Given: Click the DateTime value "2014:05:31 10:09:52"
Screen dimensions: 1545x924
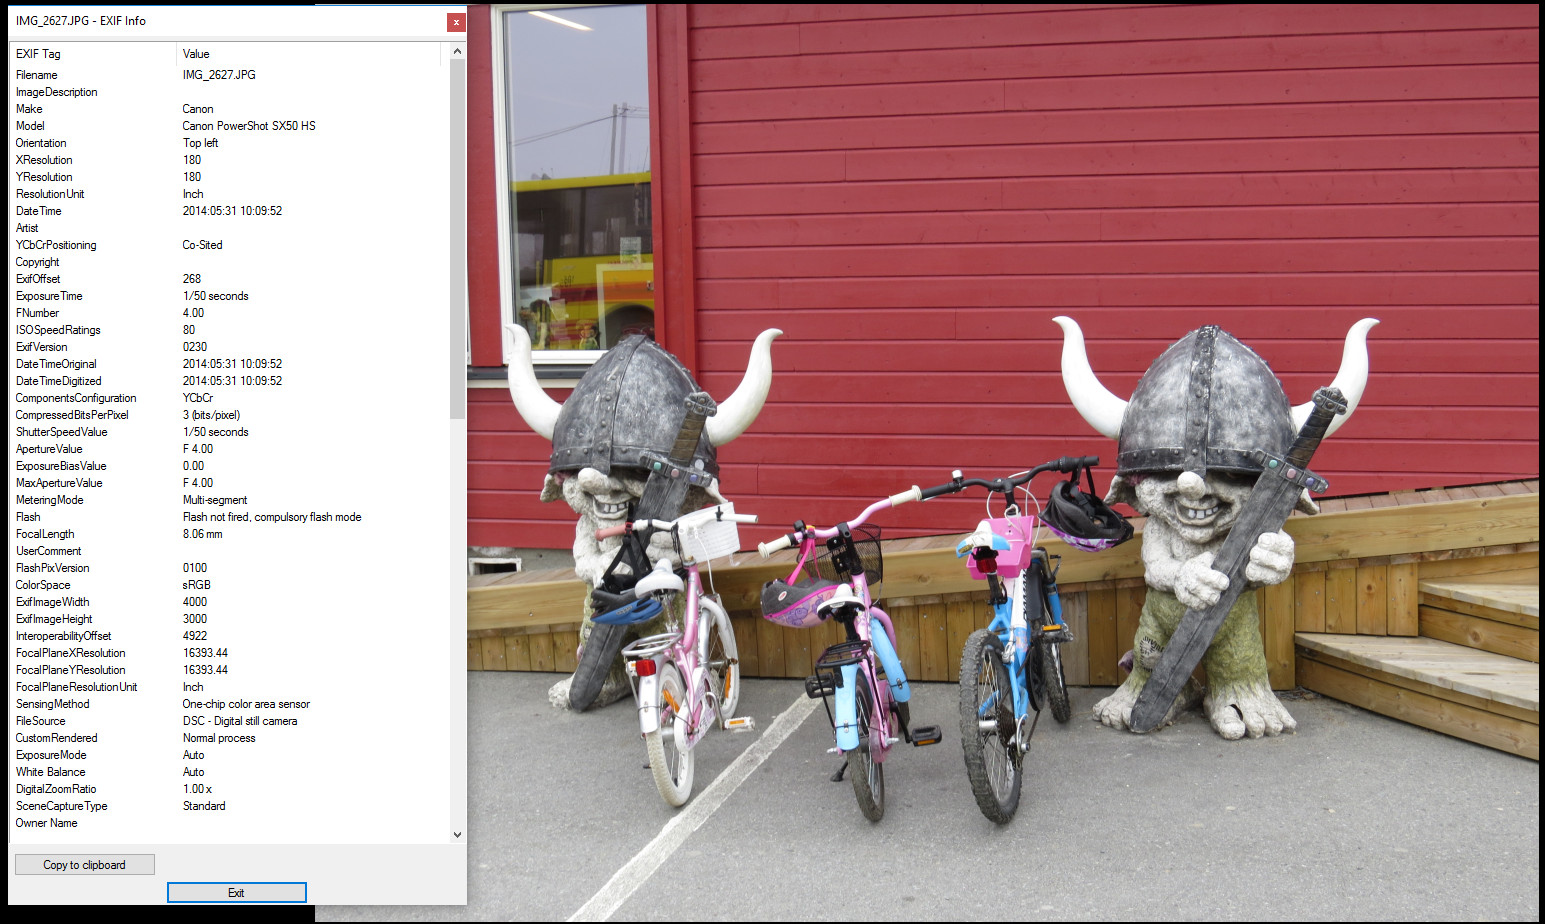Looking at the screenshot, I should (x=232, y=211).
